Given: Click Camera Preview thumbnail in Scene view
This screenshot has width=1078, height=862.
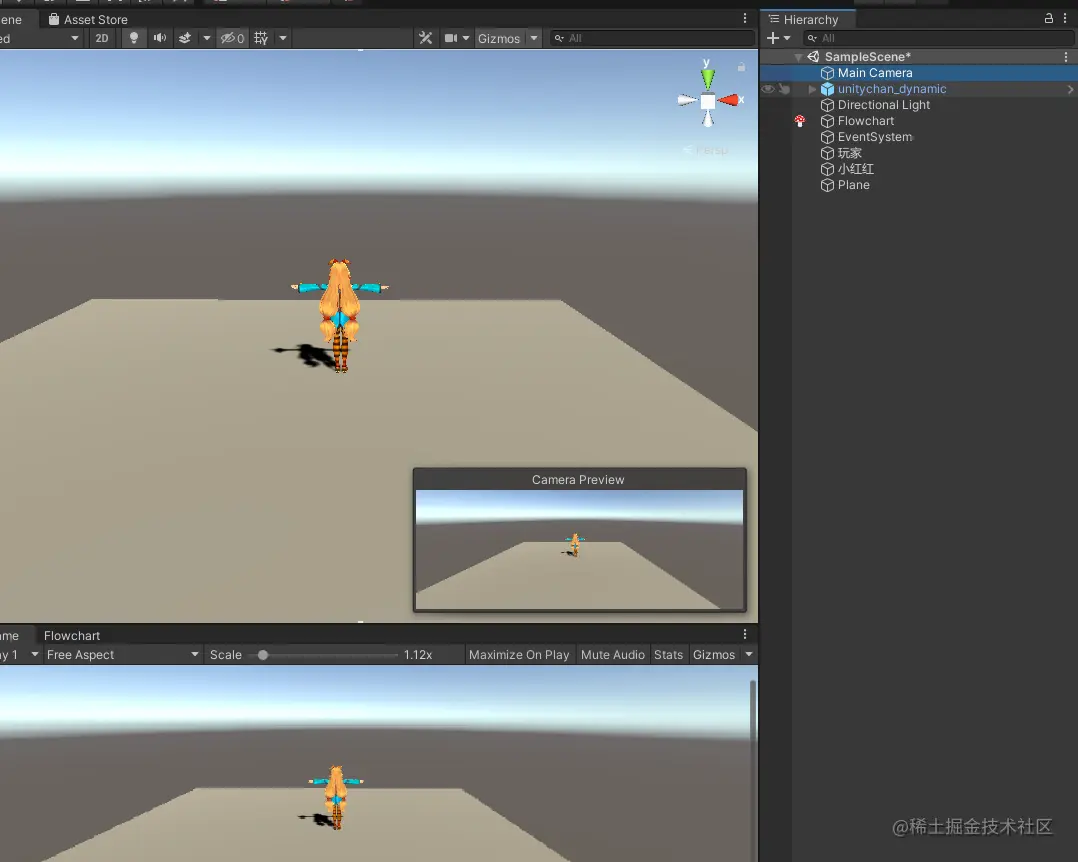Looking at the screenshot, I should coord(579,549).
